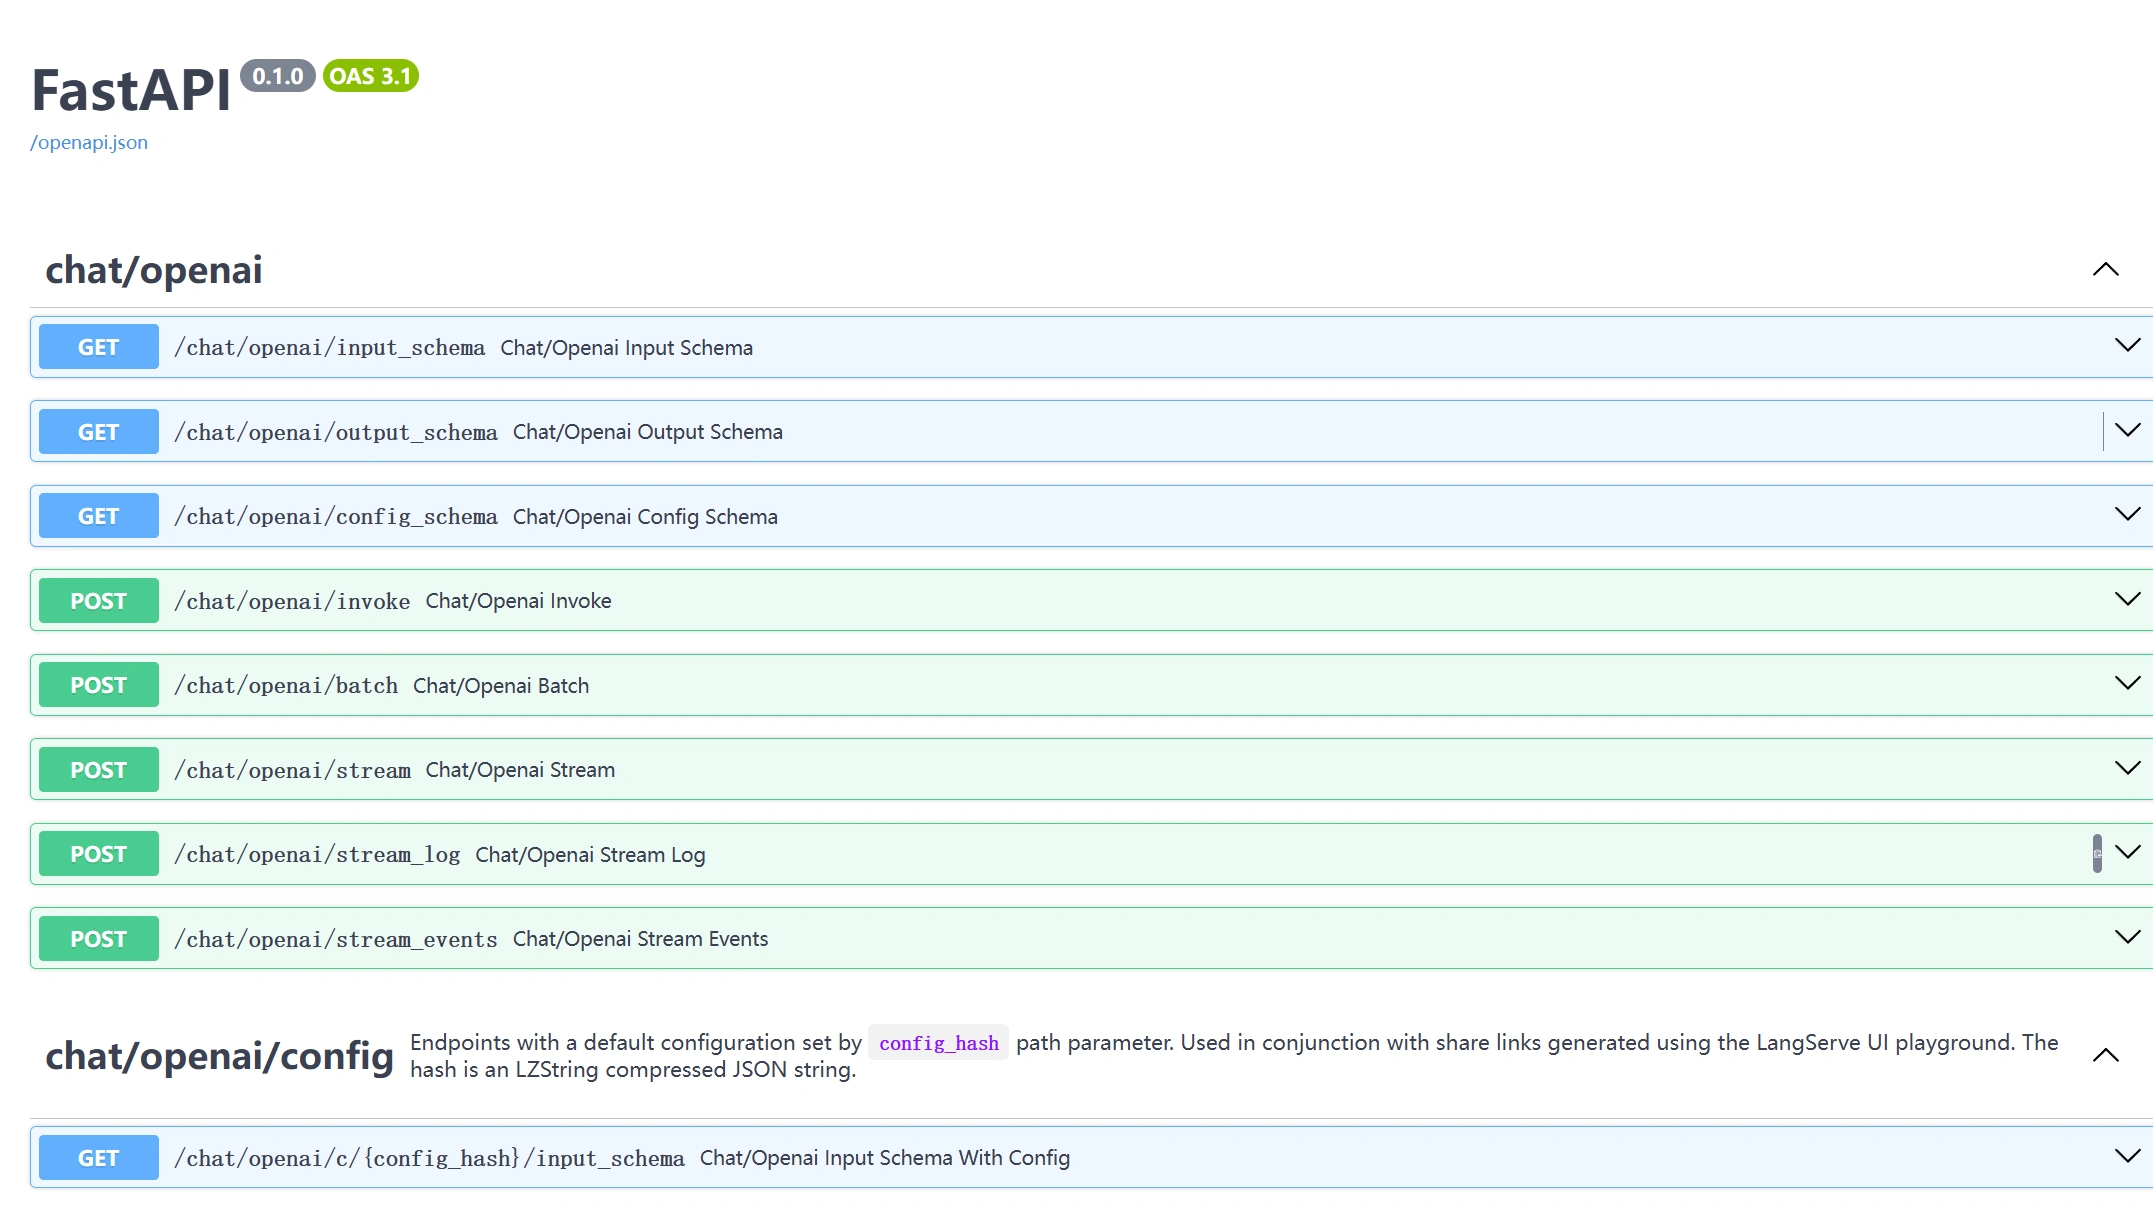This screenshot has height=1207, width=2153.
Task: Expand the output_schema endpoint chevron
Action: click(x=2127, y=431)
